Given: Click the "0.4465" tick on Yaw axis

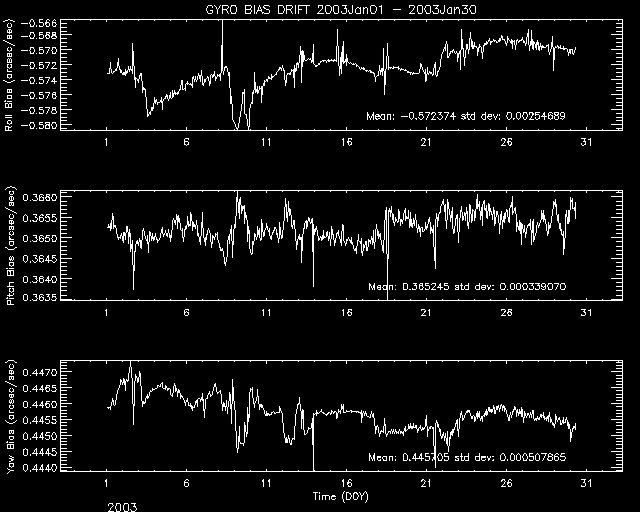Looking at the screenshot, I should 40,388.
